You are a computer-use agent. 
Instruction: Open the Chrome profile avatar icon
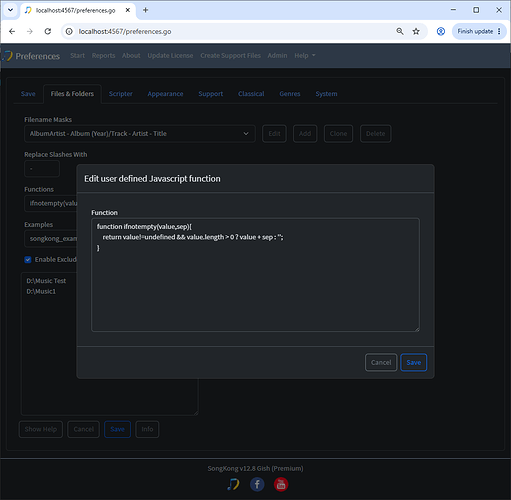(441, 31)
